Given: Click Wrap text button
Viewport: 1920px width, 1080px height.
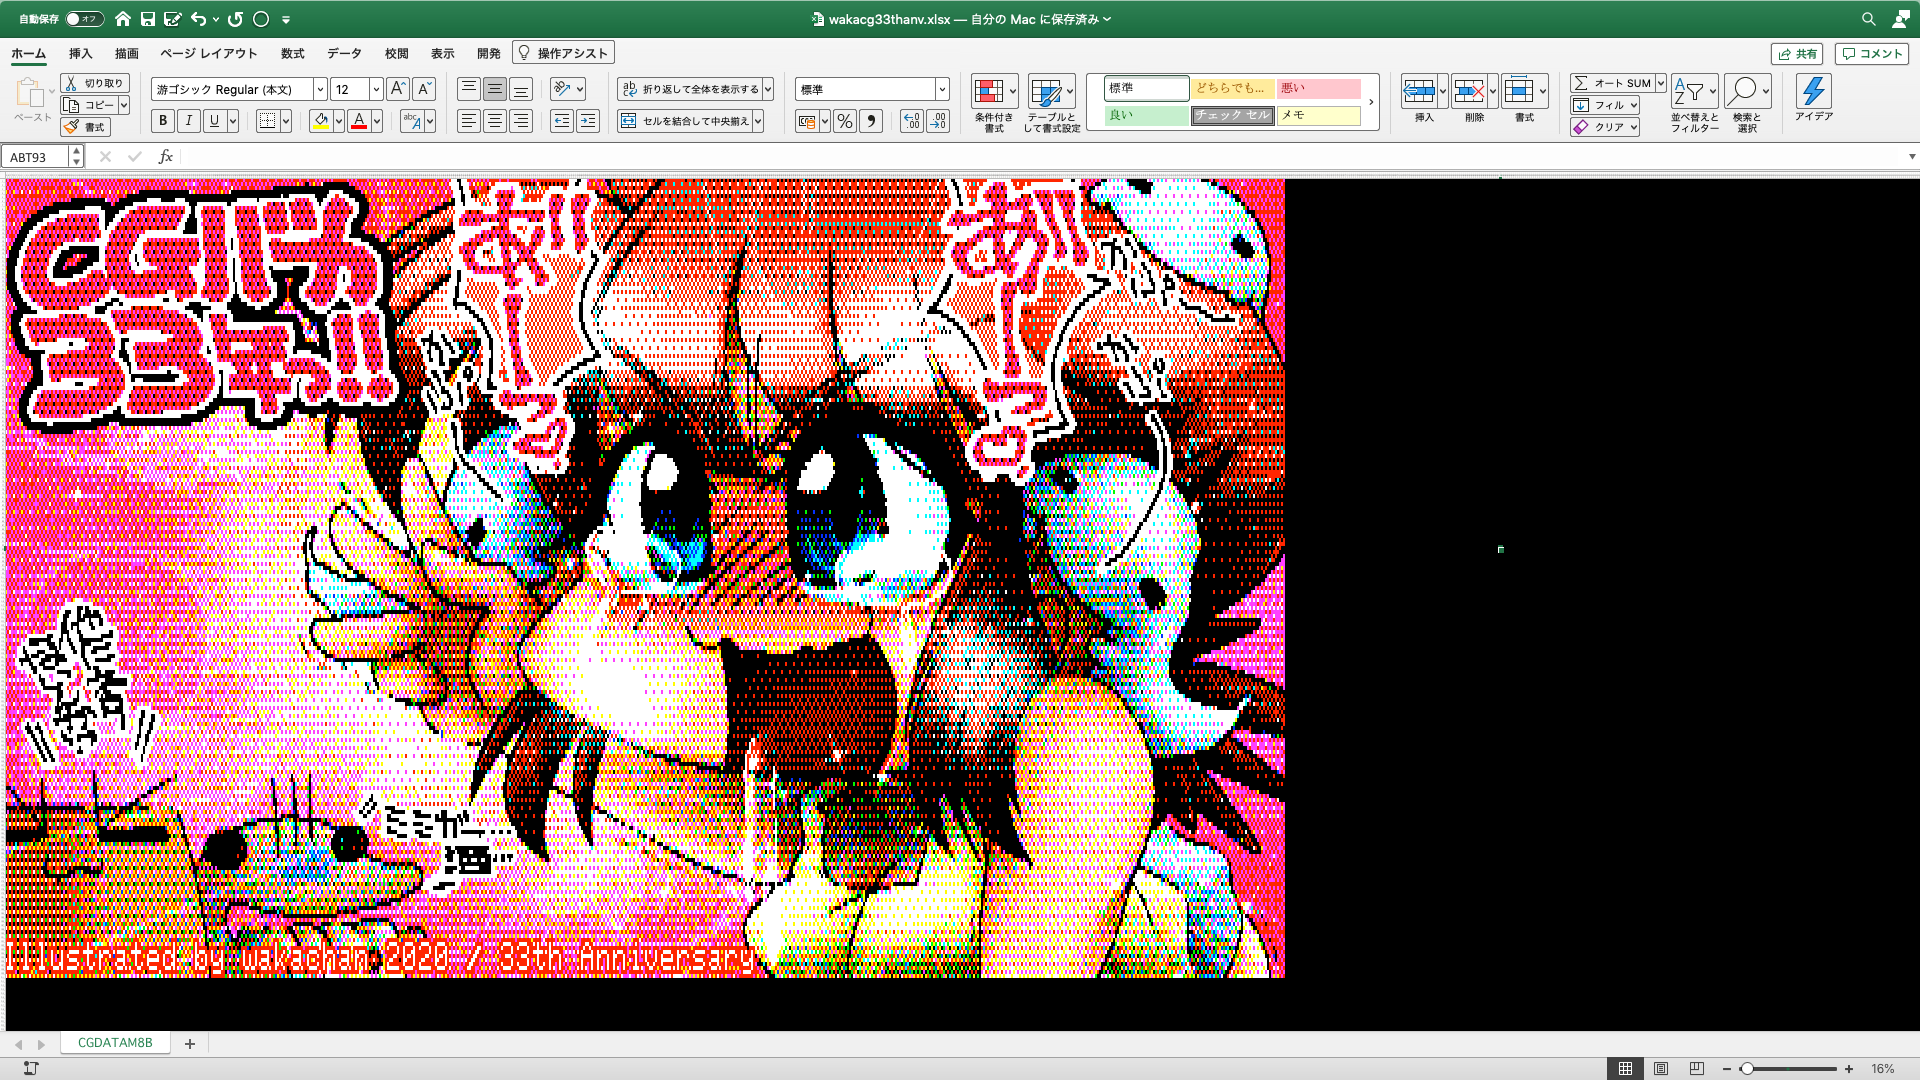Looking at the screenshot, I should click(x=690, y=89).
